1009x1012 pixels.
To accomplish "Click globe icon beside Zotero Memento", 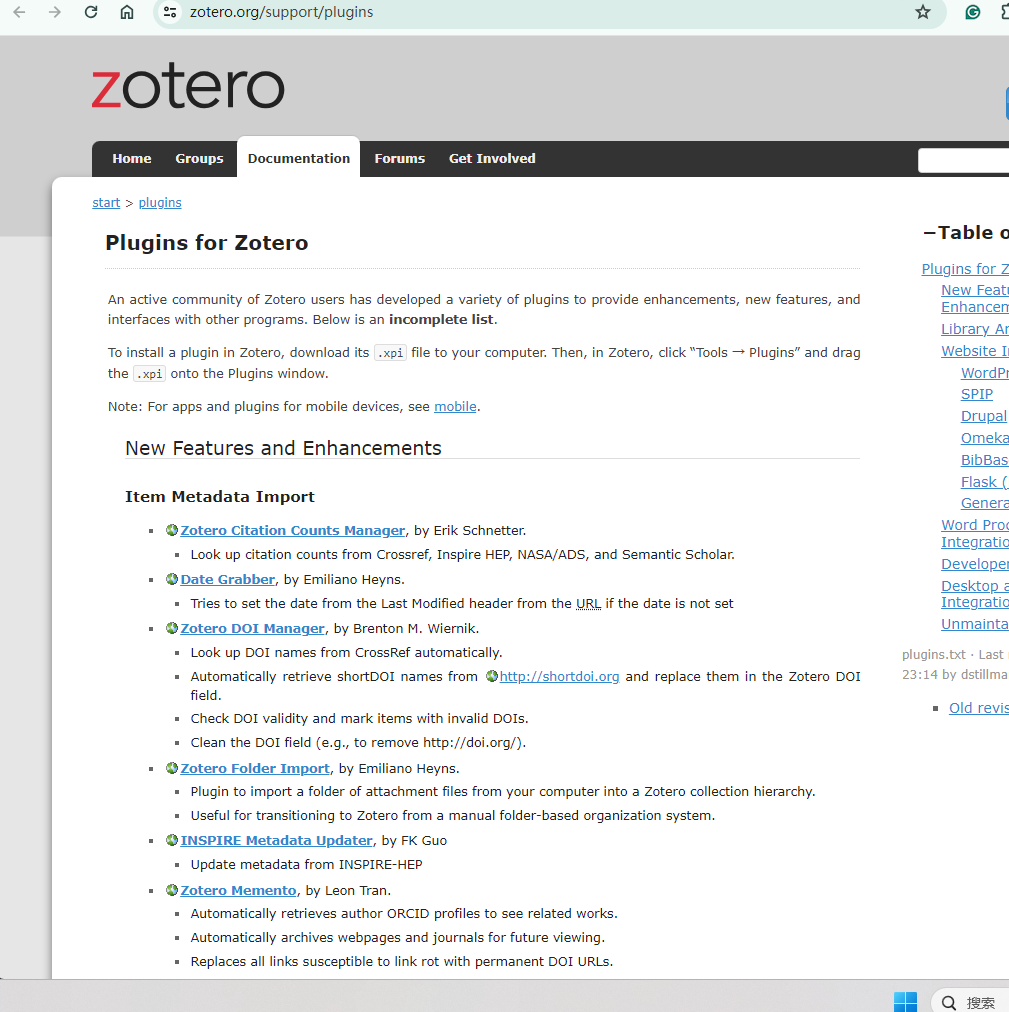I will (x=172, y=890).
